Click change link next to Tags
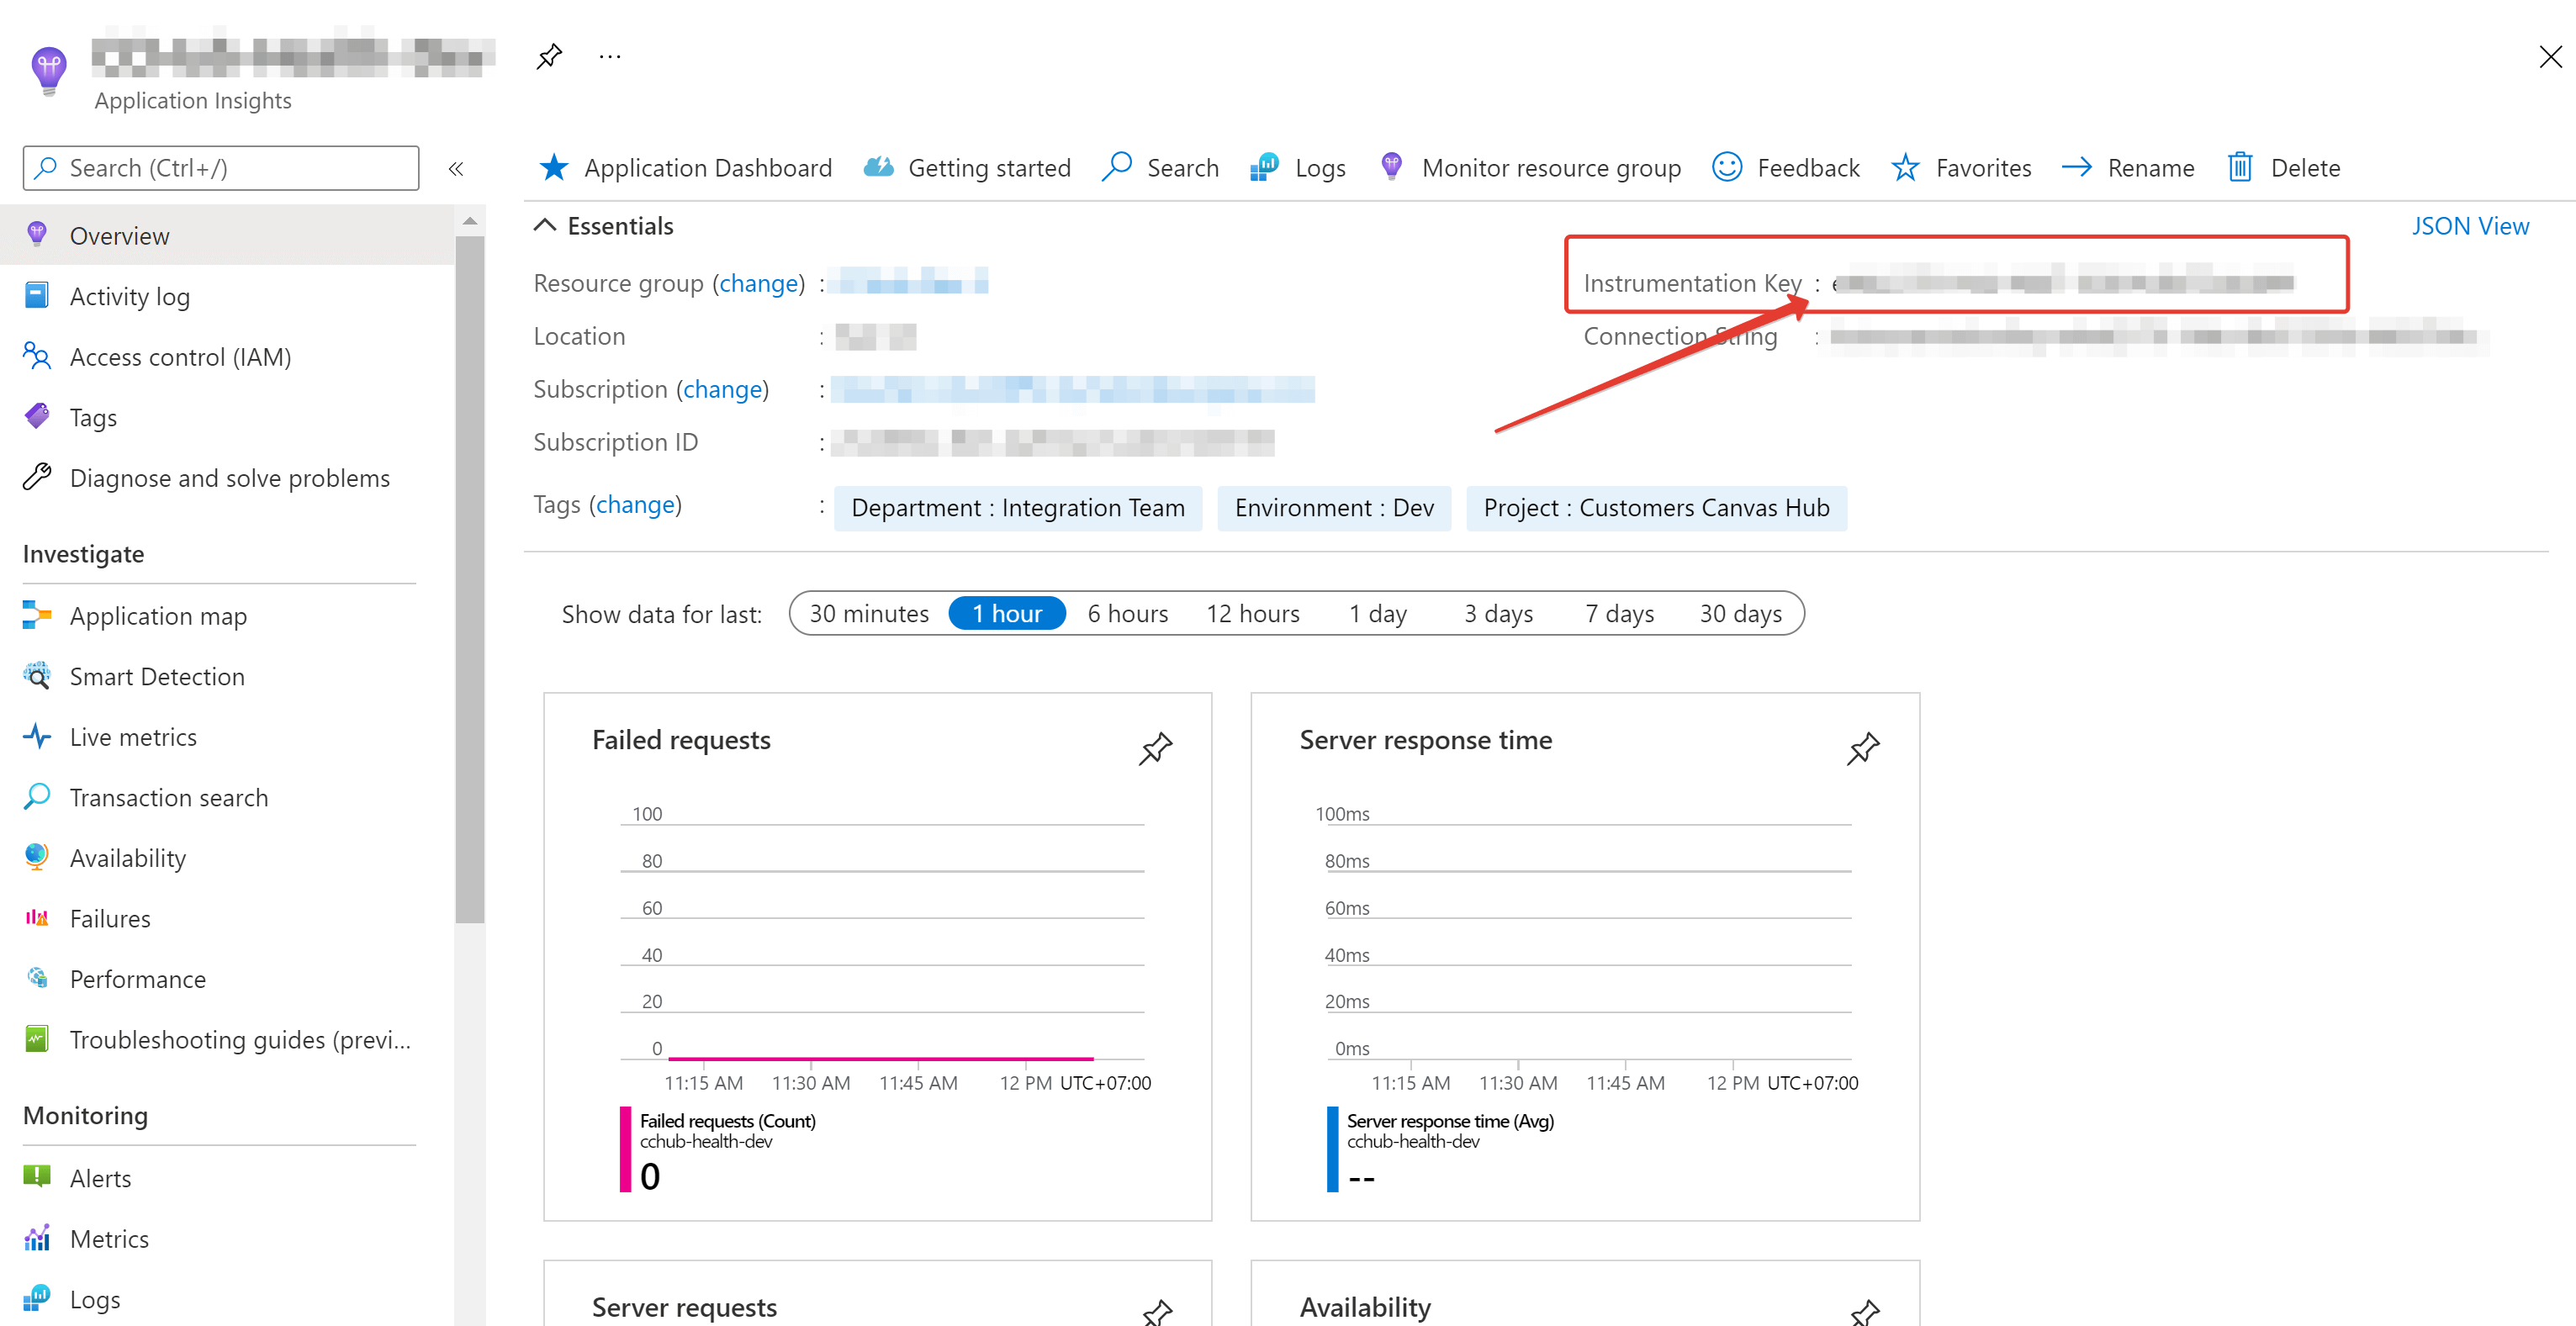This screenshot has height=1326, width=2576. click(635, 504)
